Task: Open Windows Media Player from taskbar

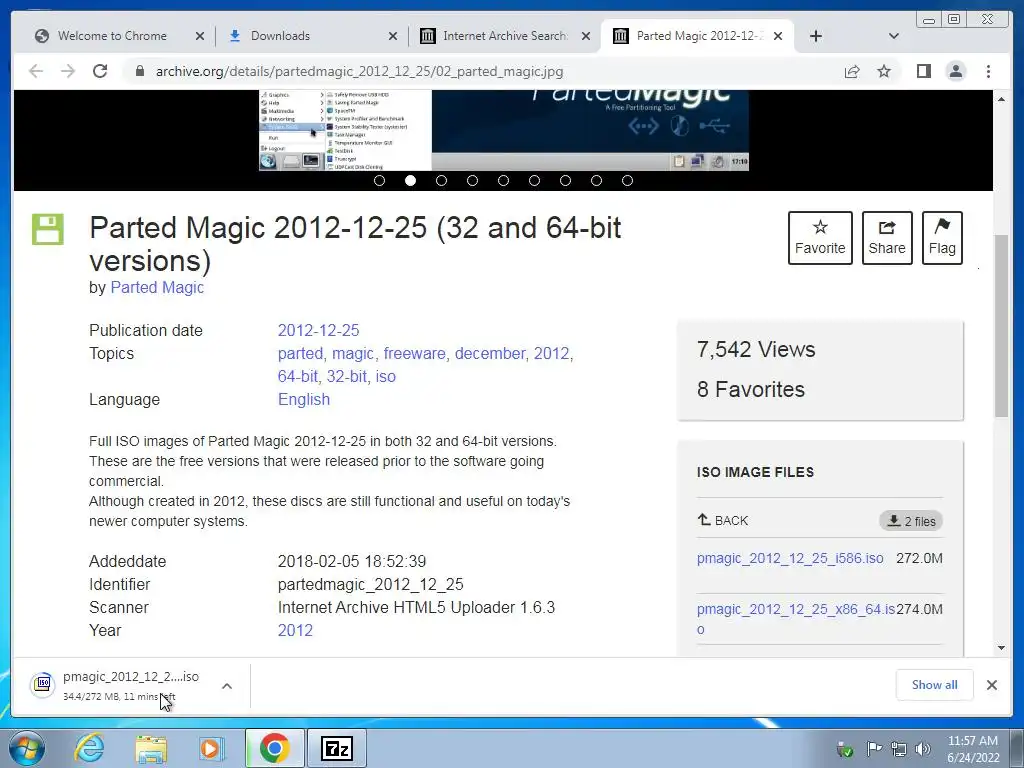Action: click(x=210, y=748)
